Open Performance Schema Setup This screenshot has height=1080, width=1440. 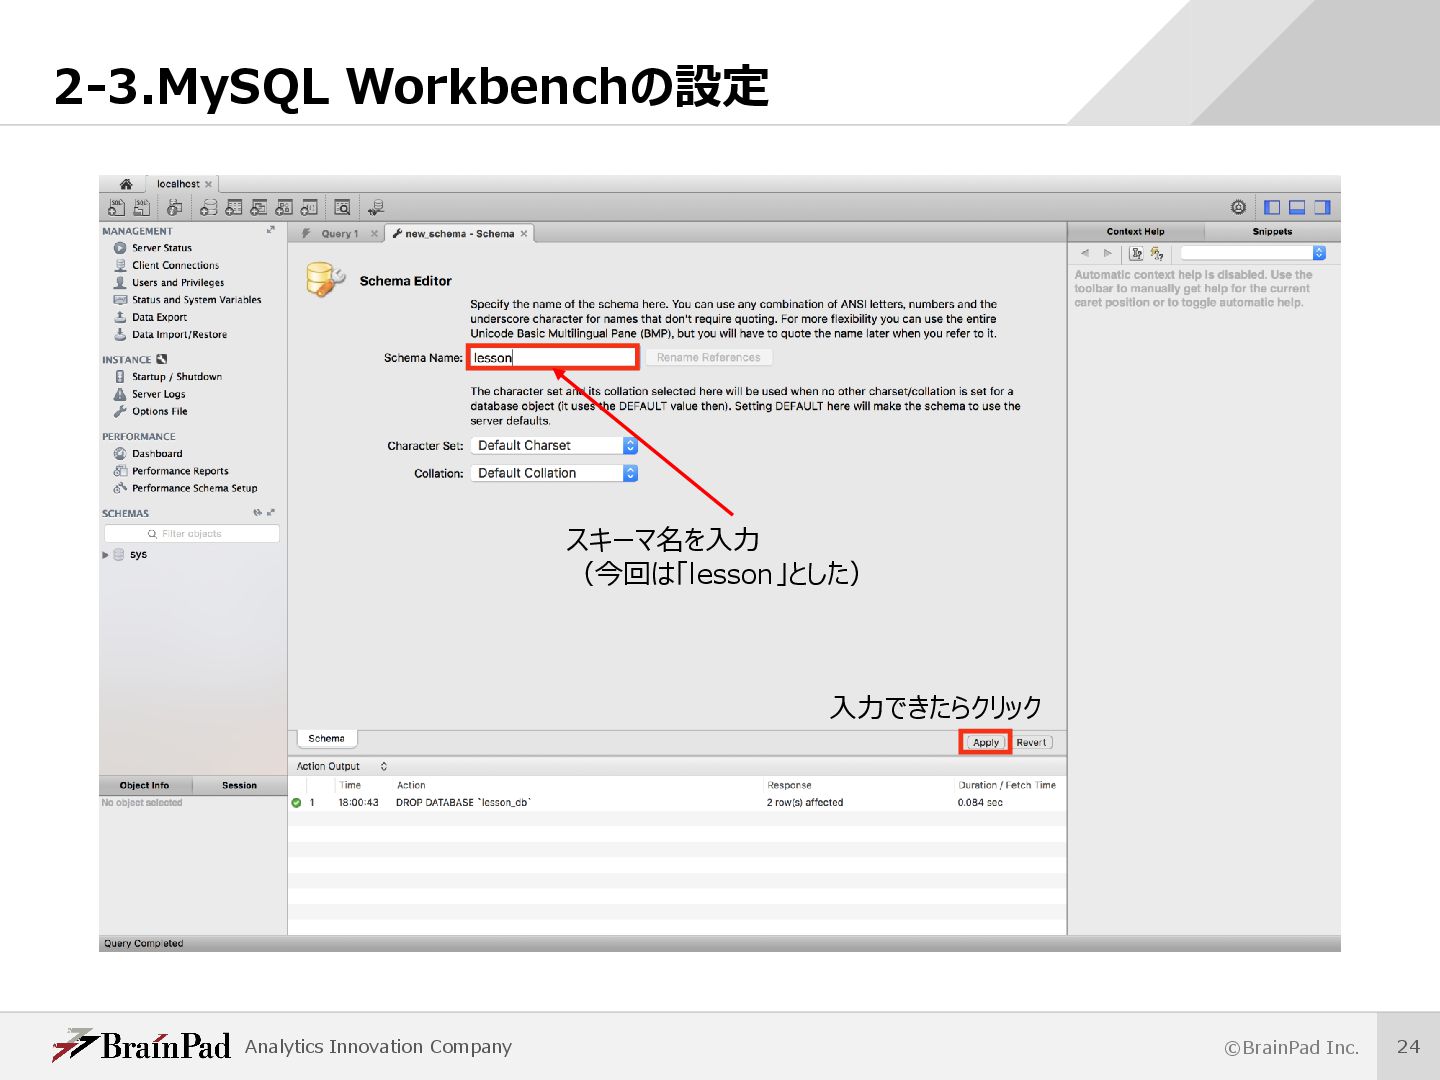(185, 488)
